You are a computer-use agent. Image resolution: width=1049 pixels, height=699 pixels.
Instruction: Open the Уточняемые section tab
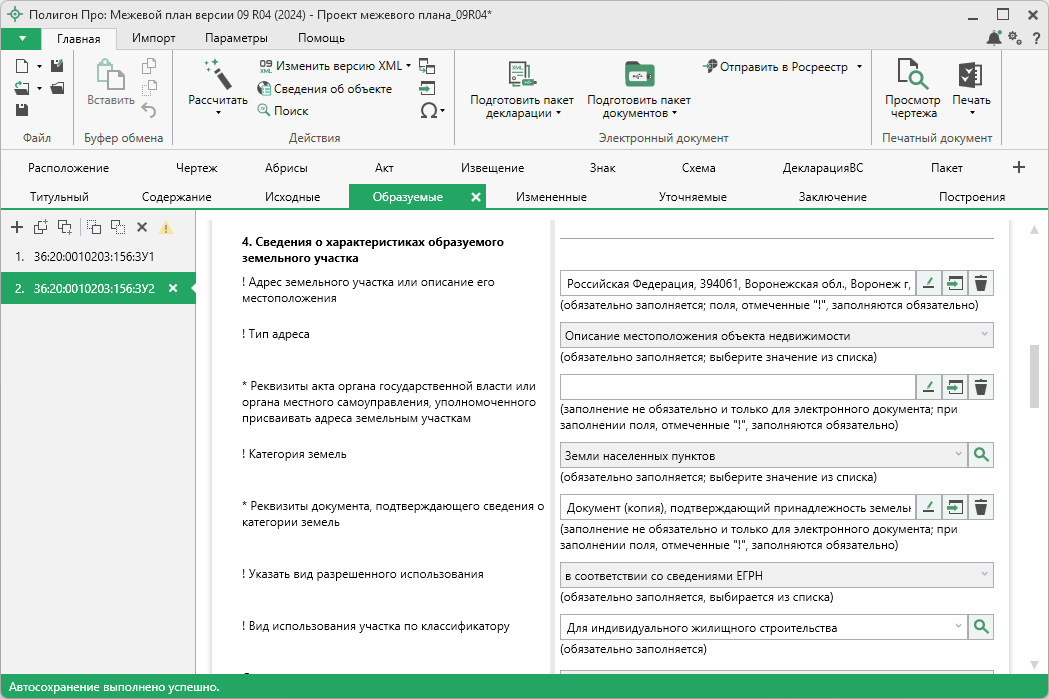coord(692,197)
